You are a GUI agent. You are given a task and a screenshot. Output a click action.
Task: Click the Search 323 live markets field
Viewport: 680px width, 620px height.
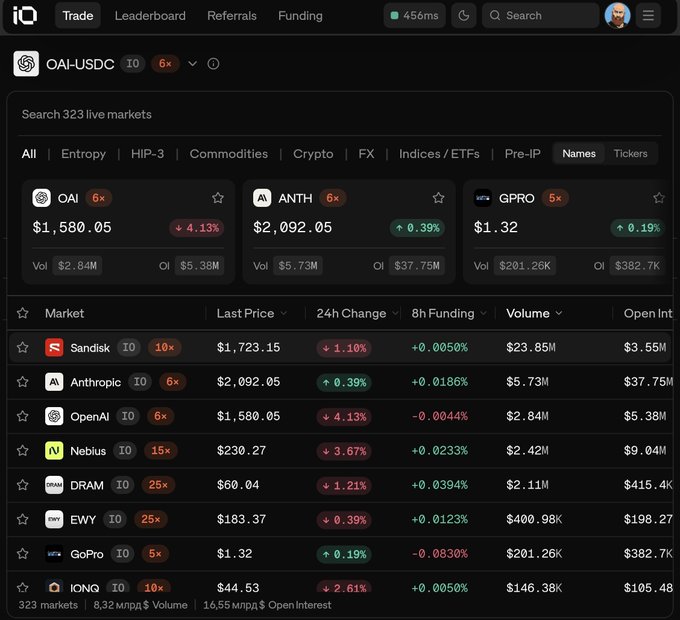point(340,114)
